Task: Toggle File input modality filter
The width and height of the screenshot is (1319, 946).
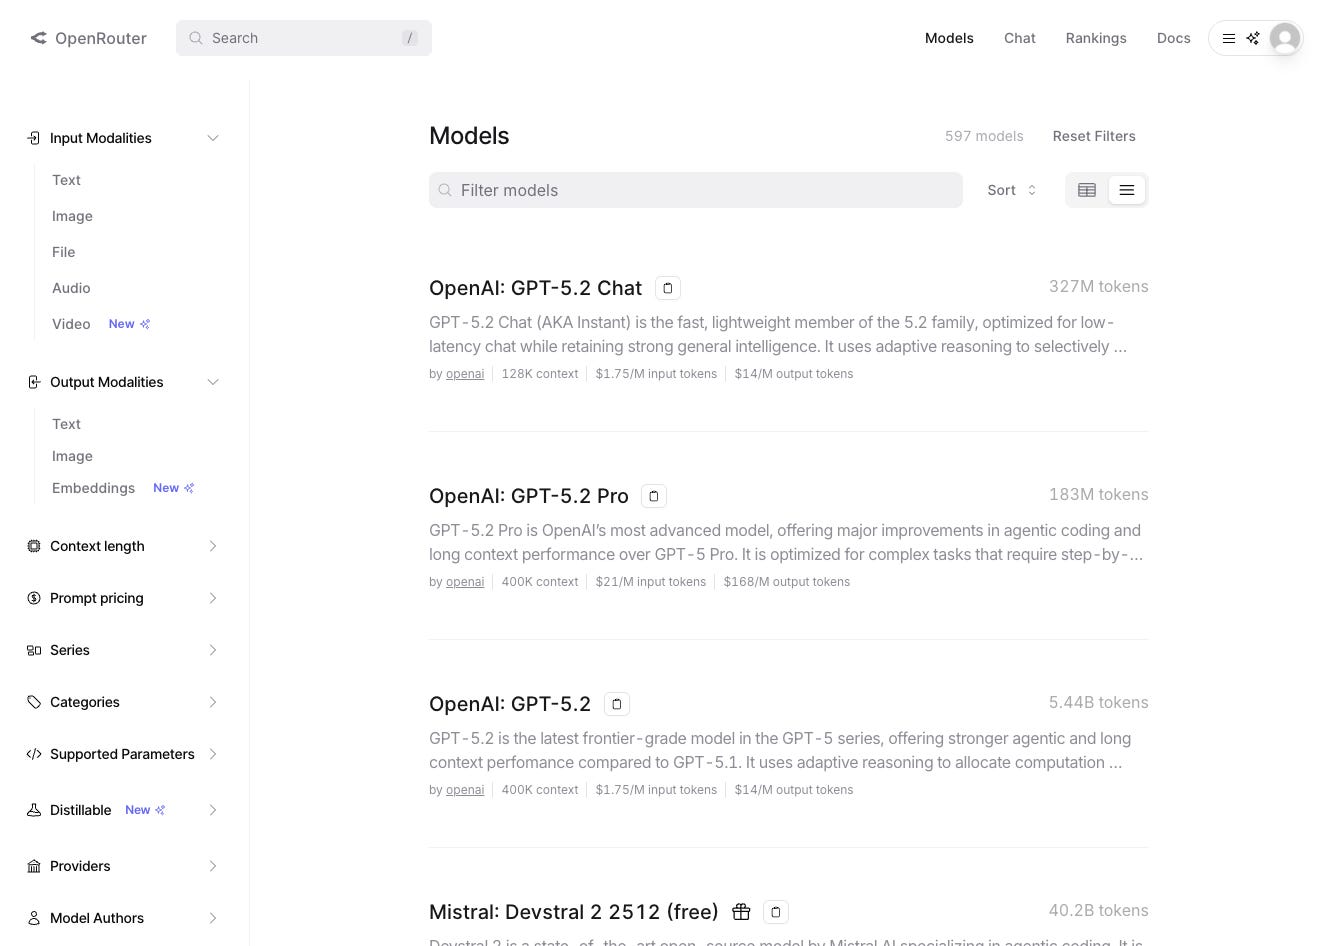Action: pos(63,252)
